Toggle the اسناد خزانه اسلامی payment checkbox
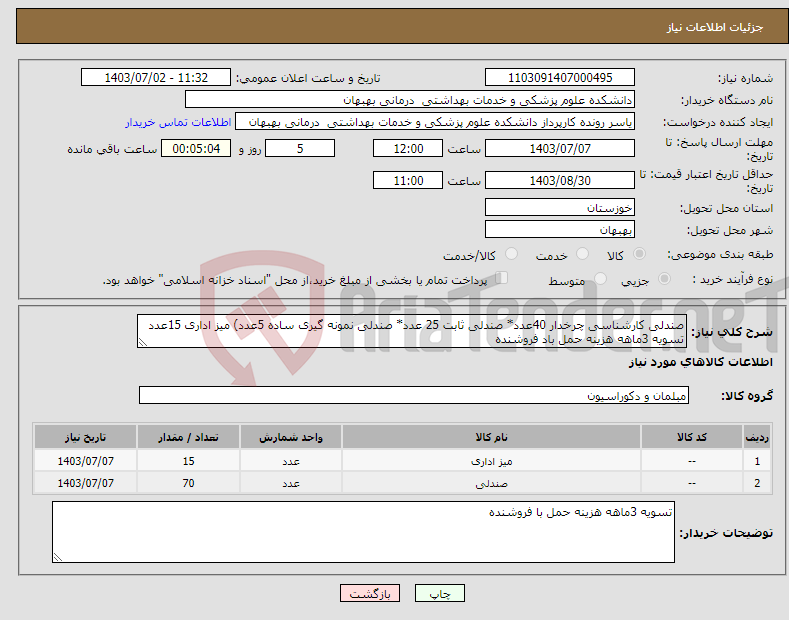The width and height of the screenshot is (789, 620). (502, 278)
